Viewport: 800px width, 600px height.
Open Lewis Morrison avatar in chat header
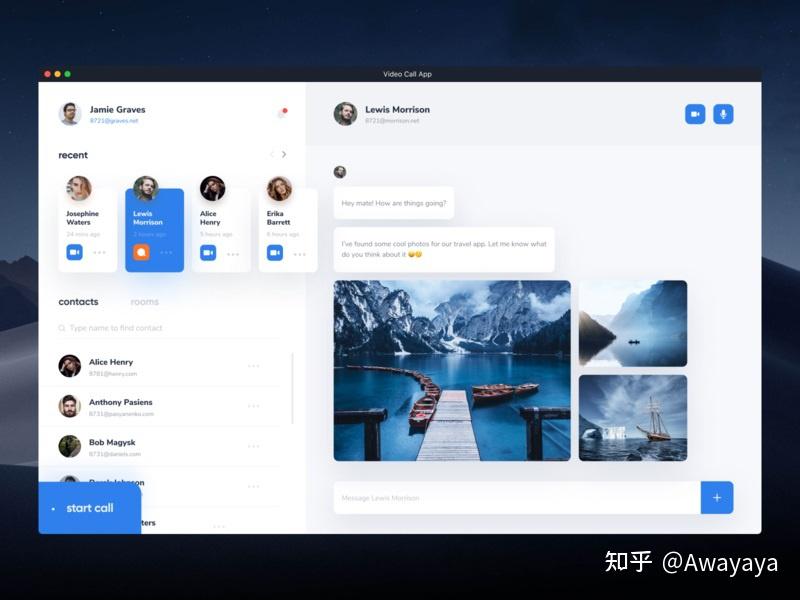[x=345, y=113]
